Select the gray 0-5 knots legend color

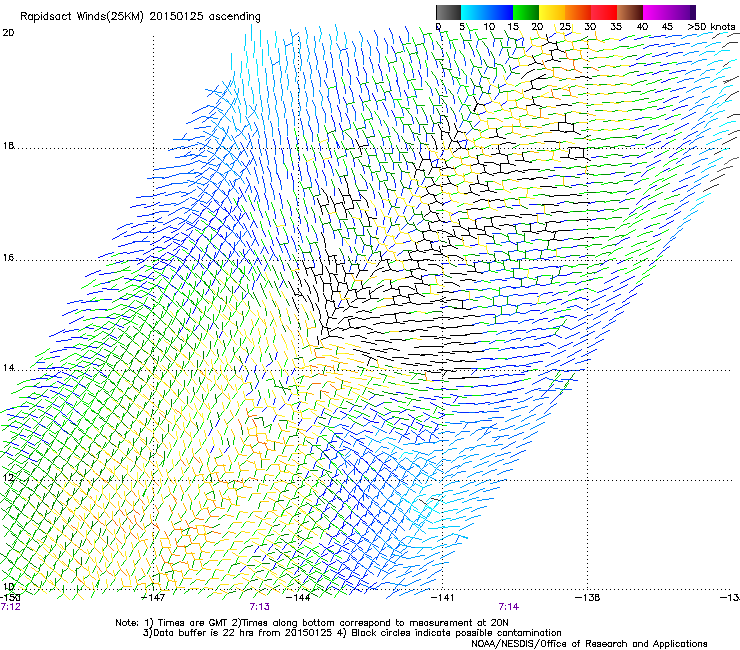click(x=448, y=12)
